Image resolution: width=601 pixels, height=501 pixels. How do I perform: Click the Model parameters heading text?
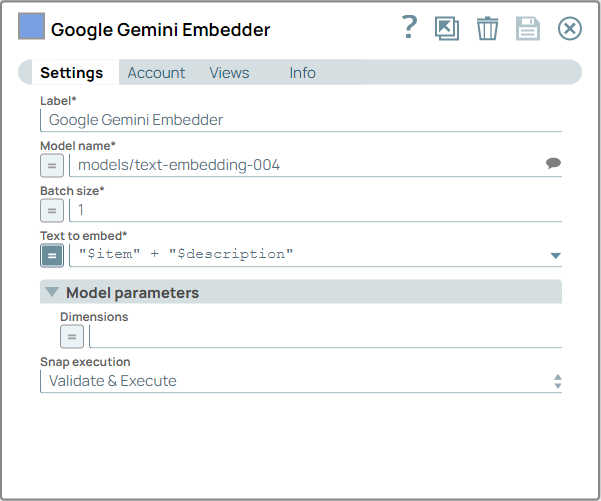(132, 292)
